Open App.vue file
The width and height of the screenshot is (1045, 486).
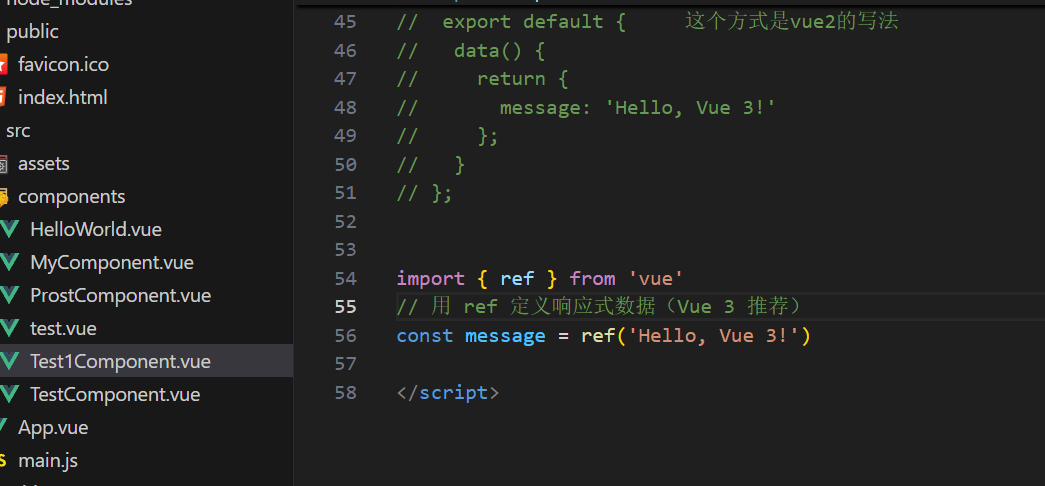(53, 427)
